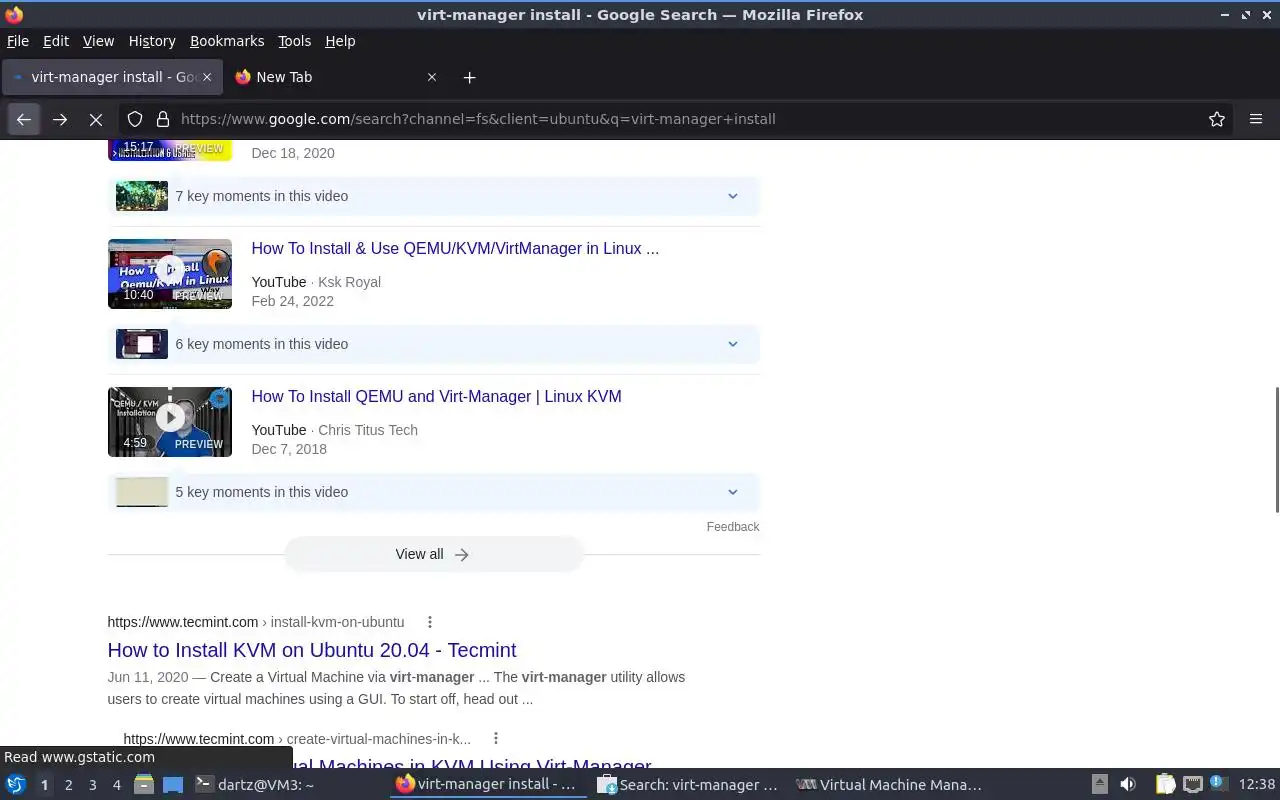Open the History menu
The height and width of the screenshot is (800, 1280).
[x=152, y=41]
